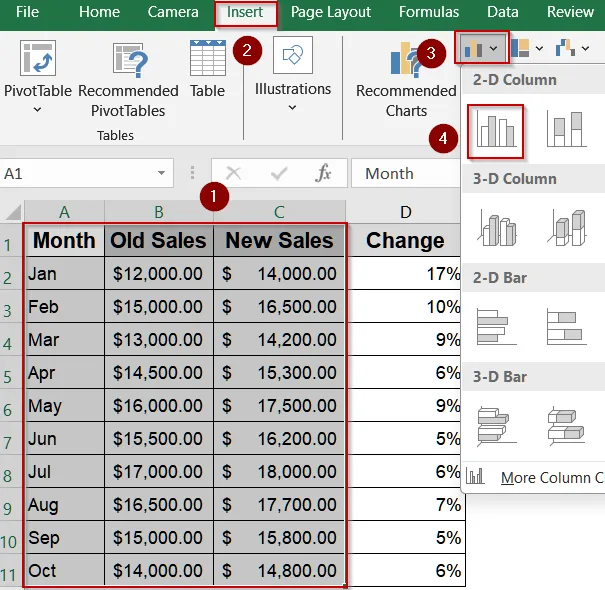
Task: Click the Old Sales header cell
Action: (x=159, y=240)
